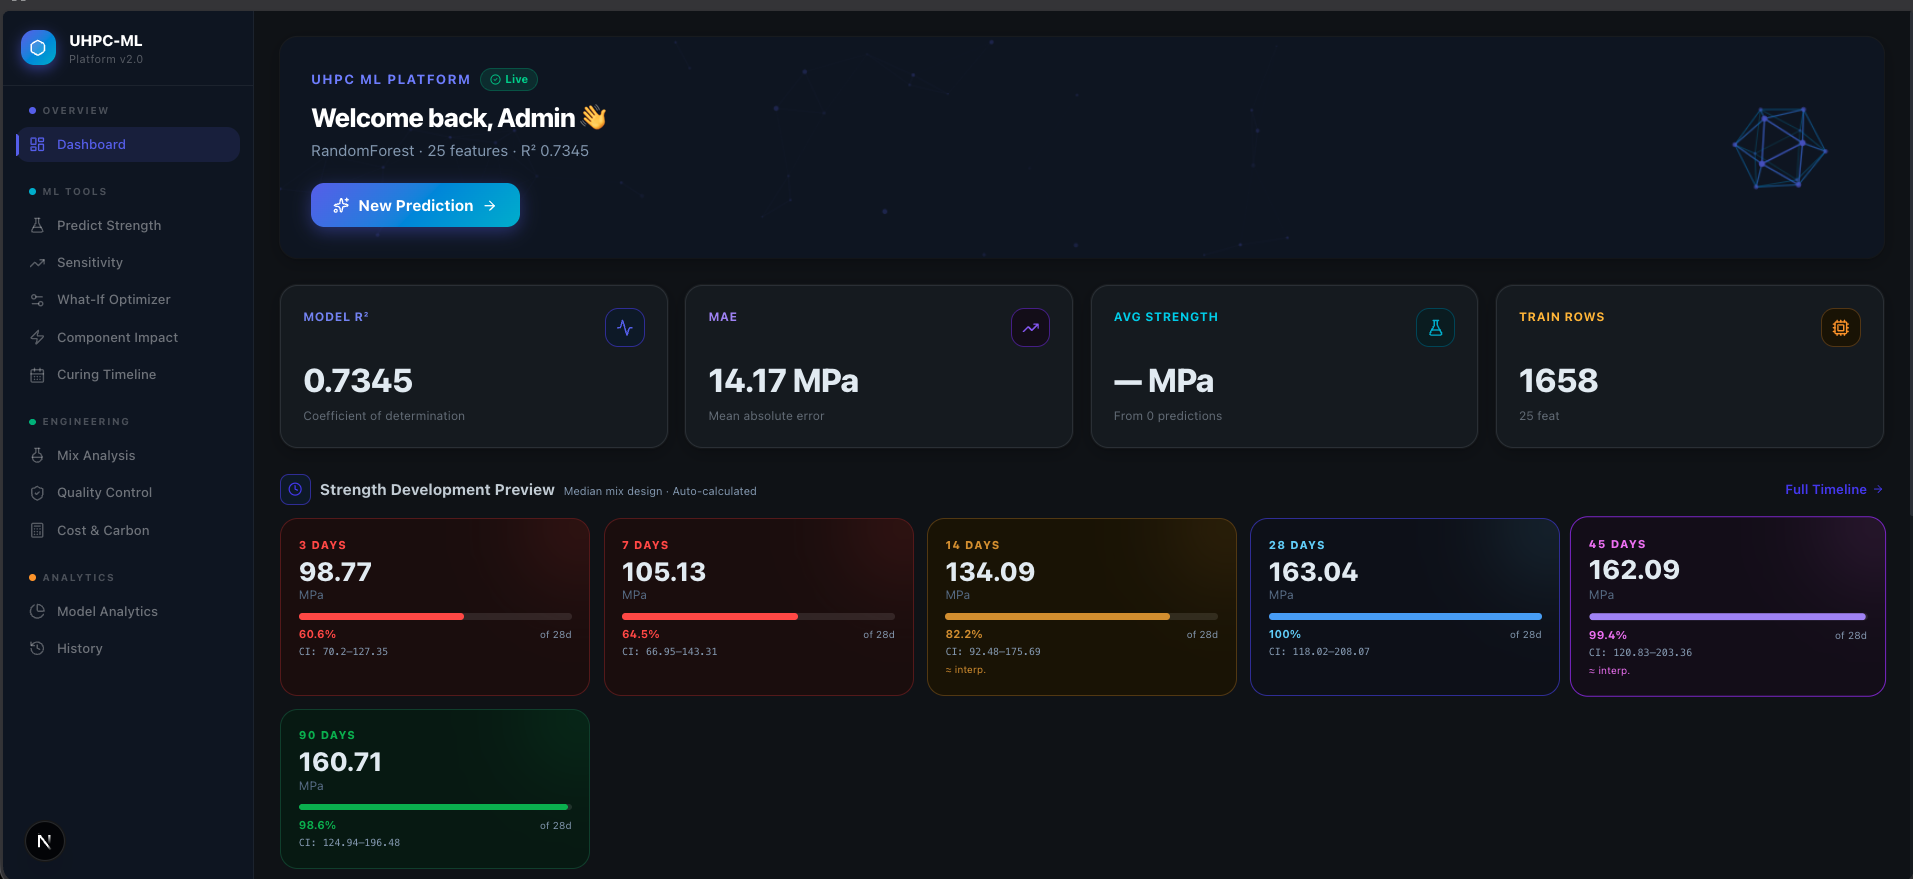Click the trending arrow icon on MAE card
This screenshot has width=1913, height=879.
[1030, 328]
